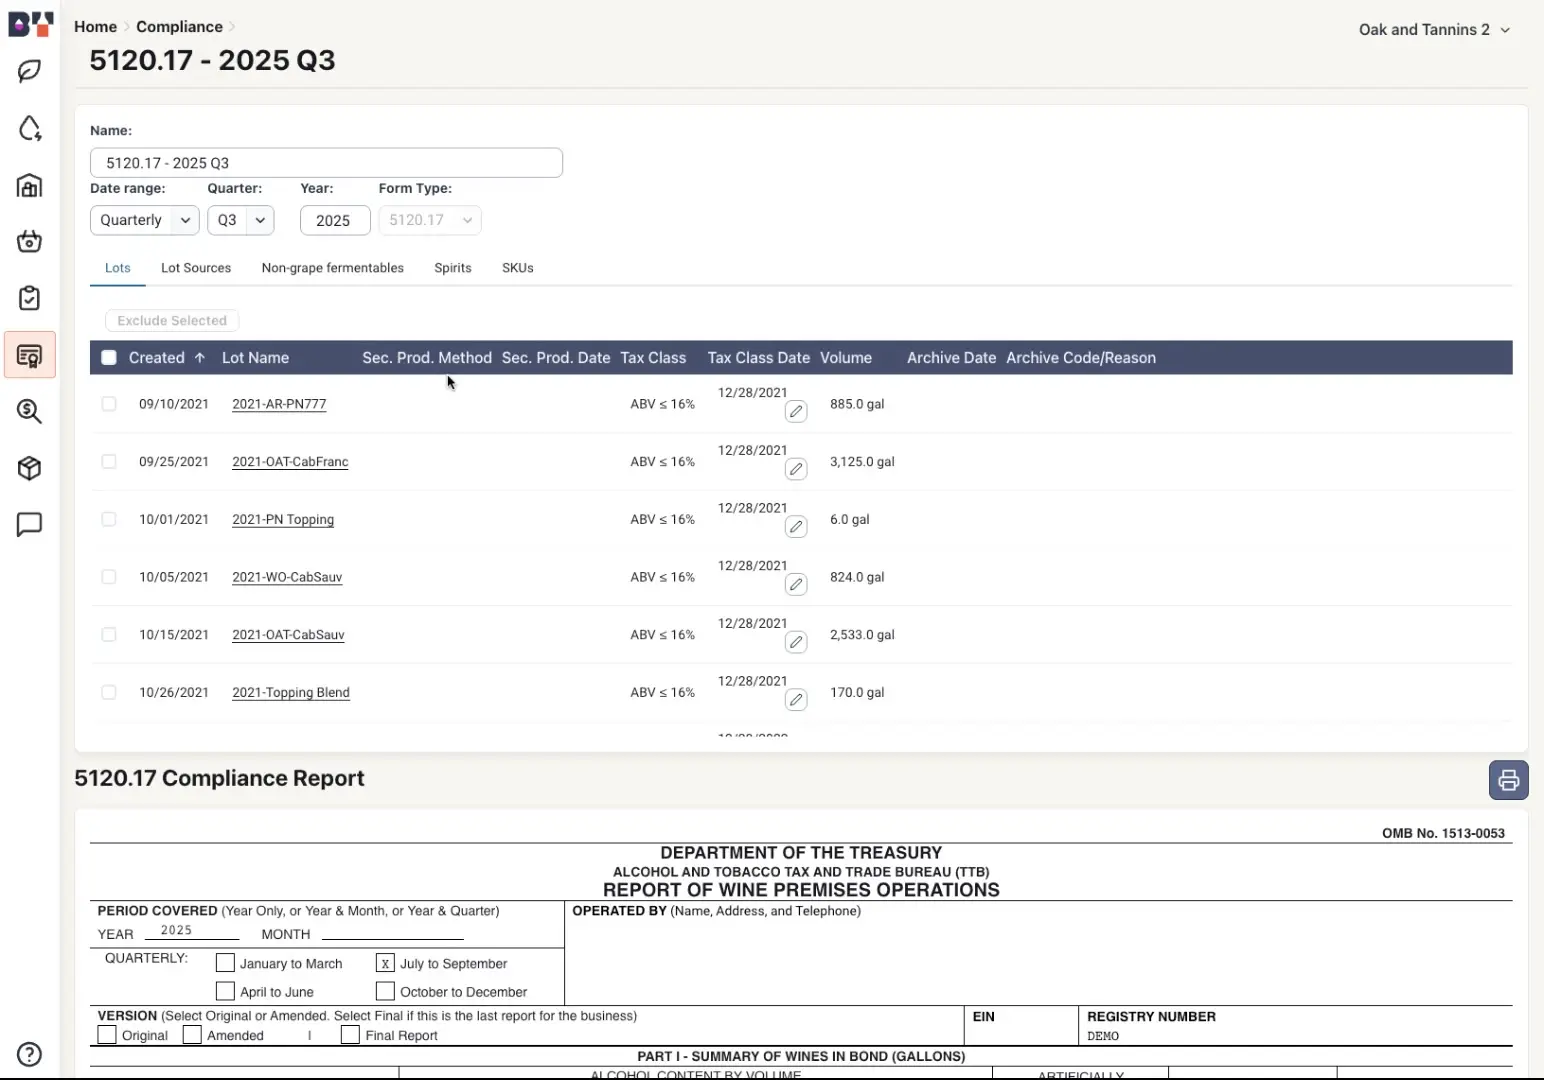The height and width of the screenshot is (1080, 1544).
Task: Switch to the SKUs tab
Action: point(518,268)
